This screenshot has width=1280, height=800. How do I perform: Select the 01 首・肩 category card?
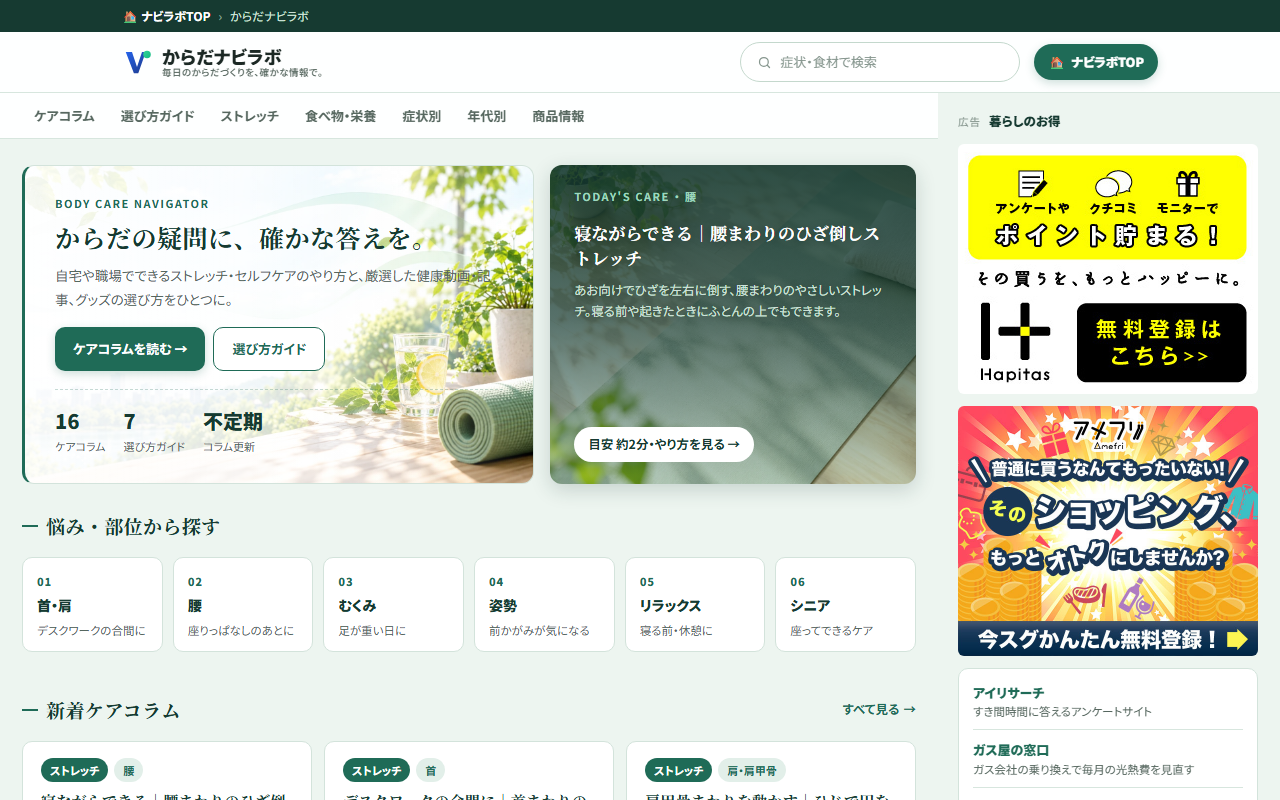pos(92,604)
